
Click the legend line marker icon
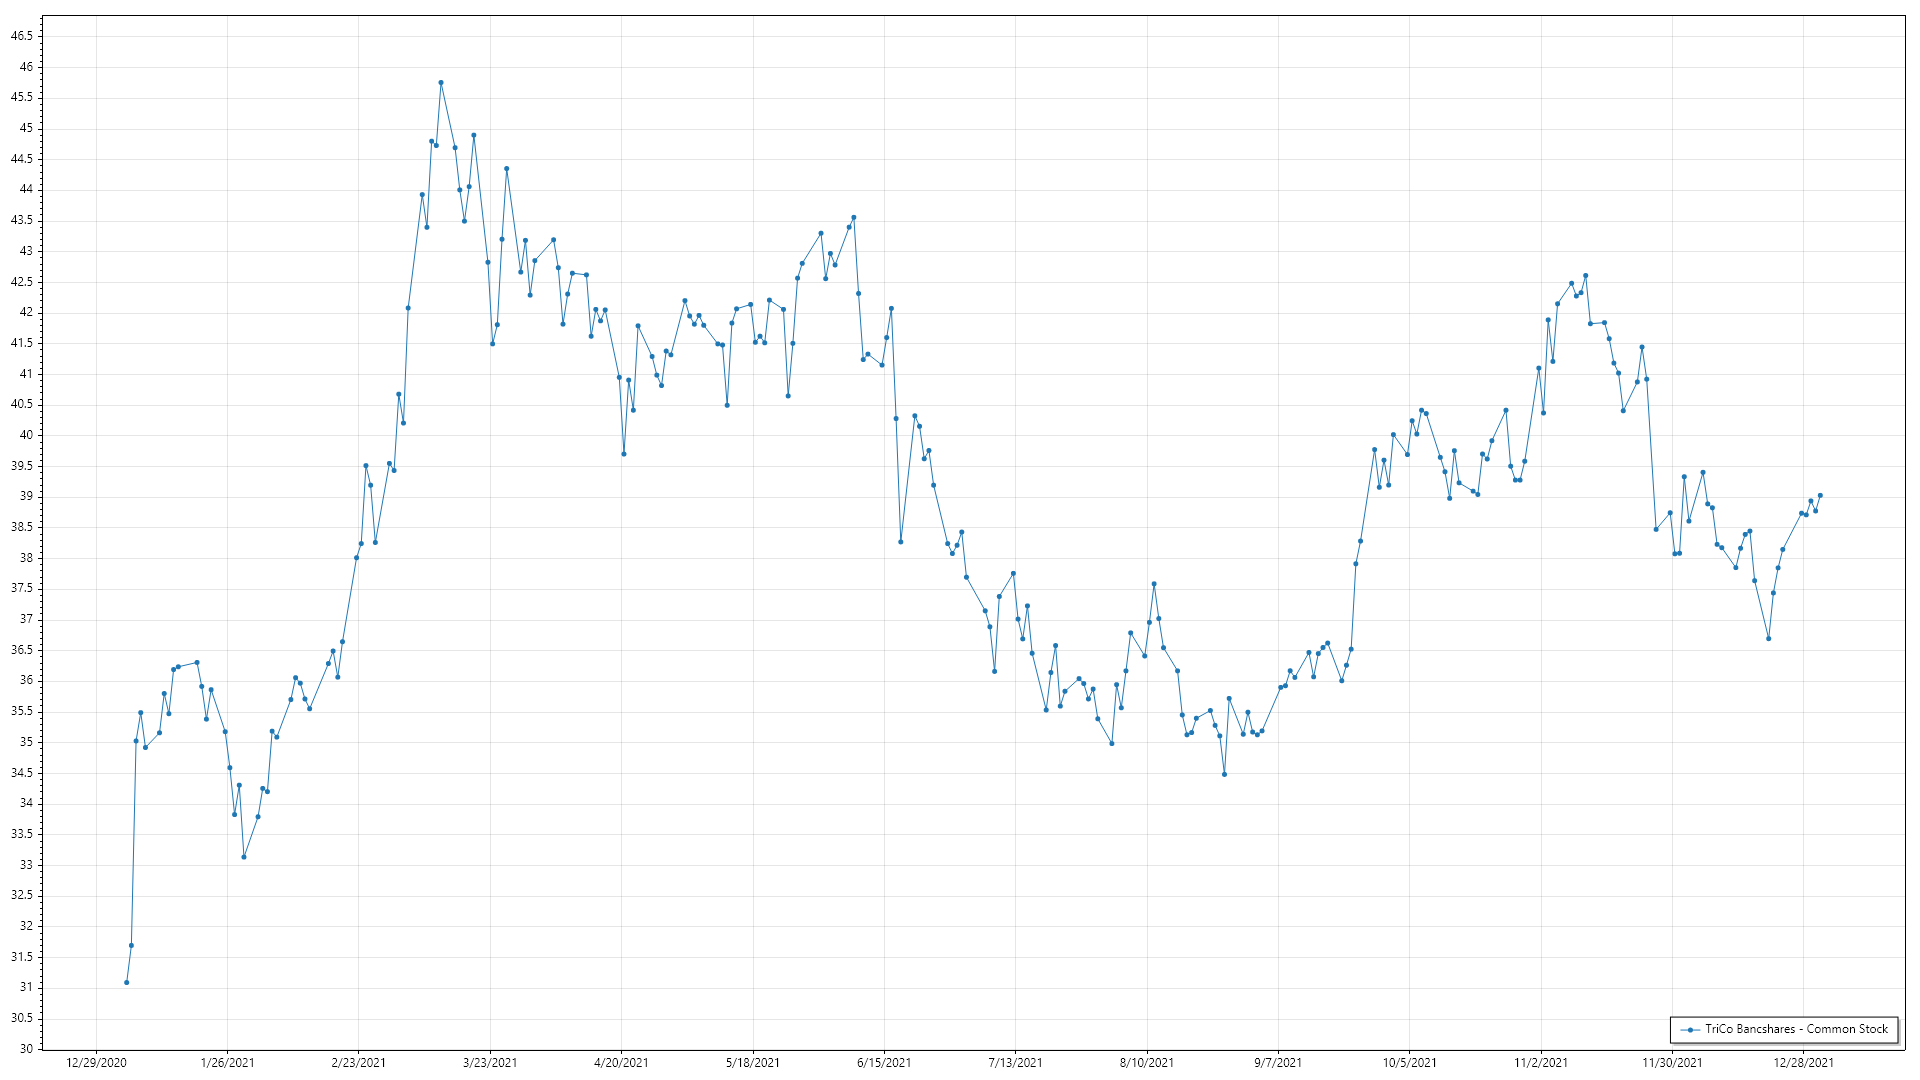coord(1691,1030)
